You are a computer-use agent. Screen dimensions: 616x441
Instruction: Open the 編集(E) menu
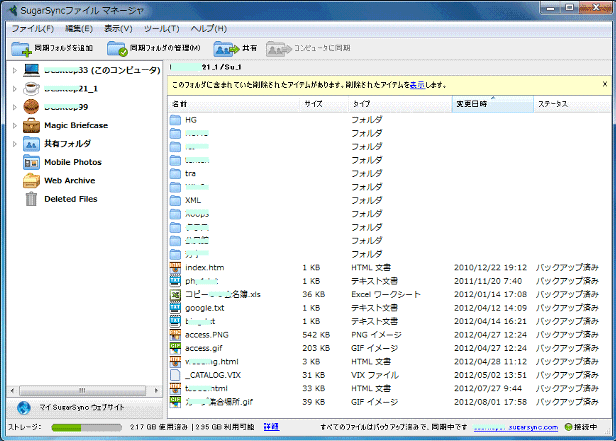[x=79, y=29]
